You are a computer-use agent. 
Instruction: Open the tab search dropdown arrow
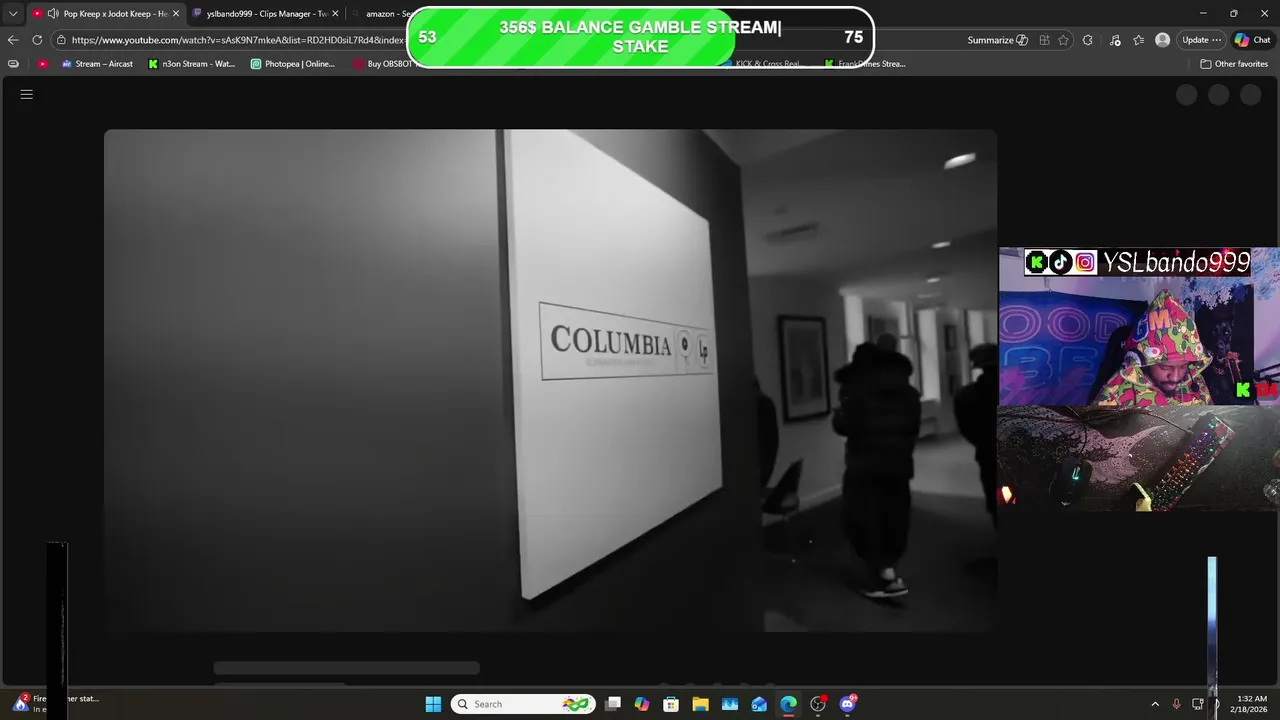13,14
